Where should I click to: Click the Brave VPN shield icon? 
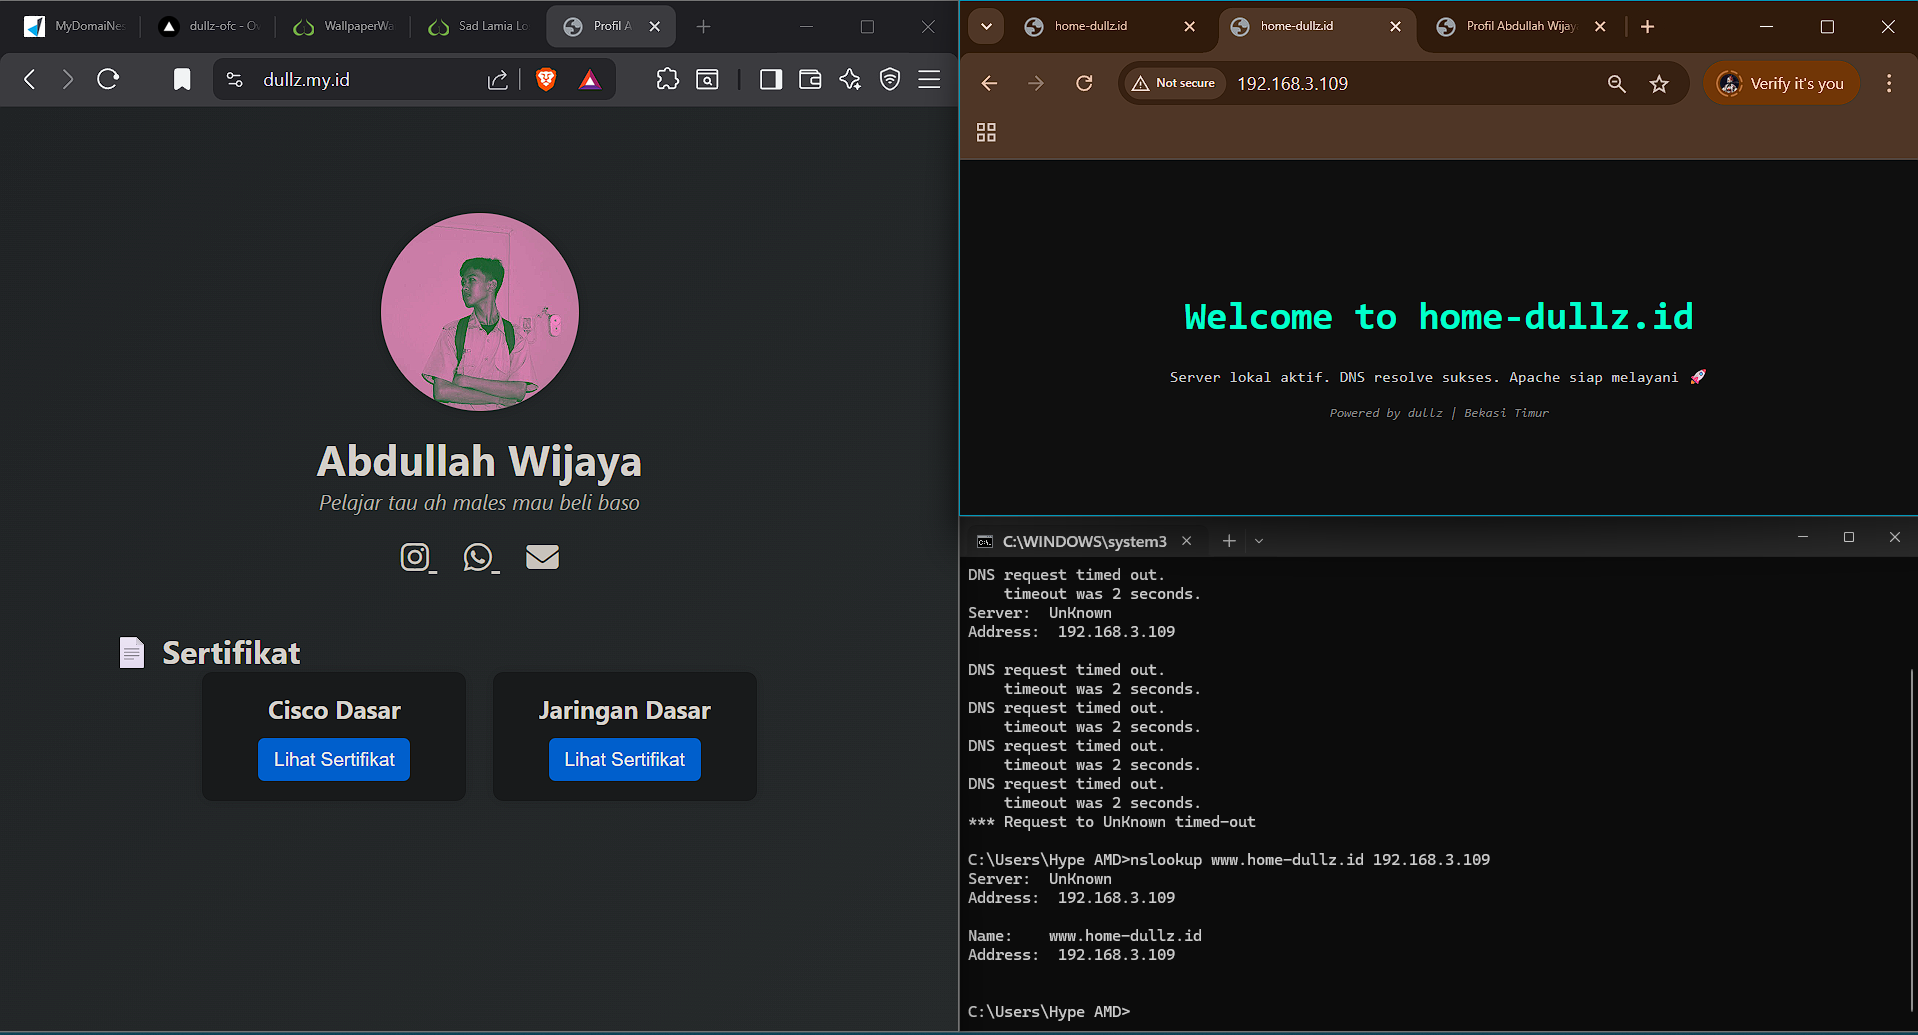point(890,80)
